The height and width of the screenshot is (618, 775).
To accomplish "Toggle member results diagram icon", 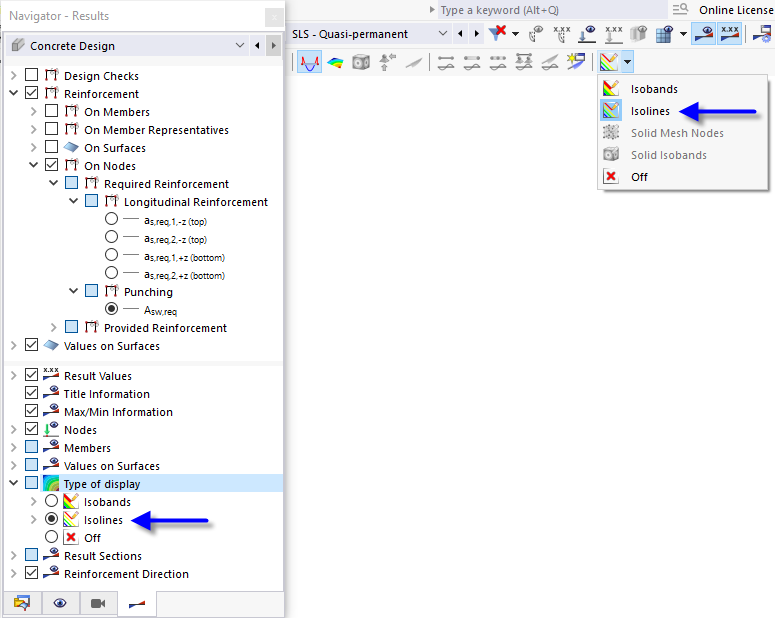I will click(x=310, y=62).
